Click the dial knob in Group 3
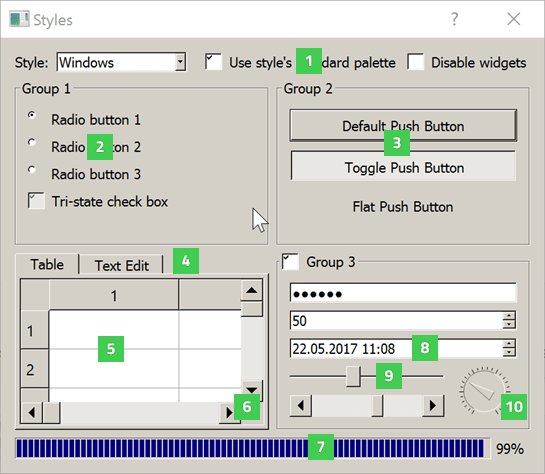Screen dimensions: 545x474 pos(485,390)
